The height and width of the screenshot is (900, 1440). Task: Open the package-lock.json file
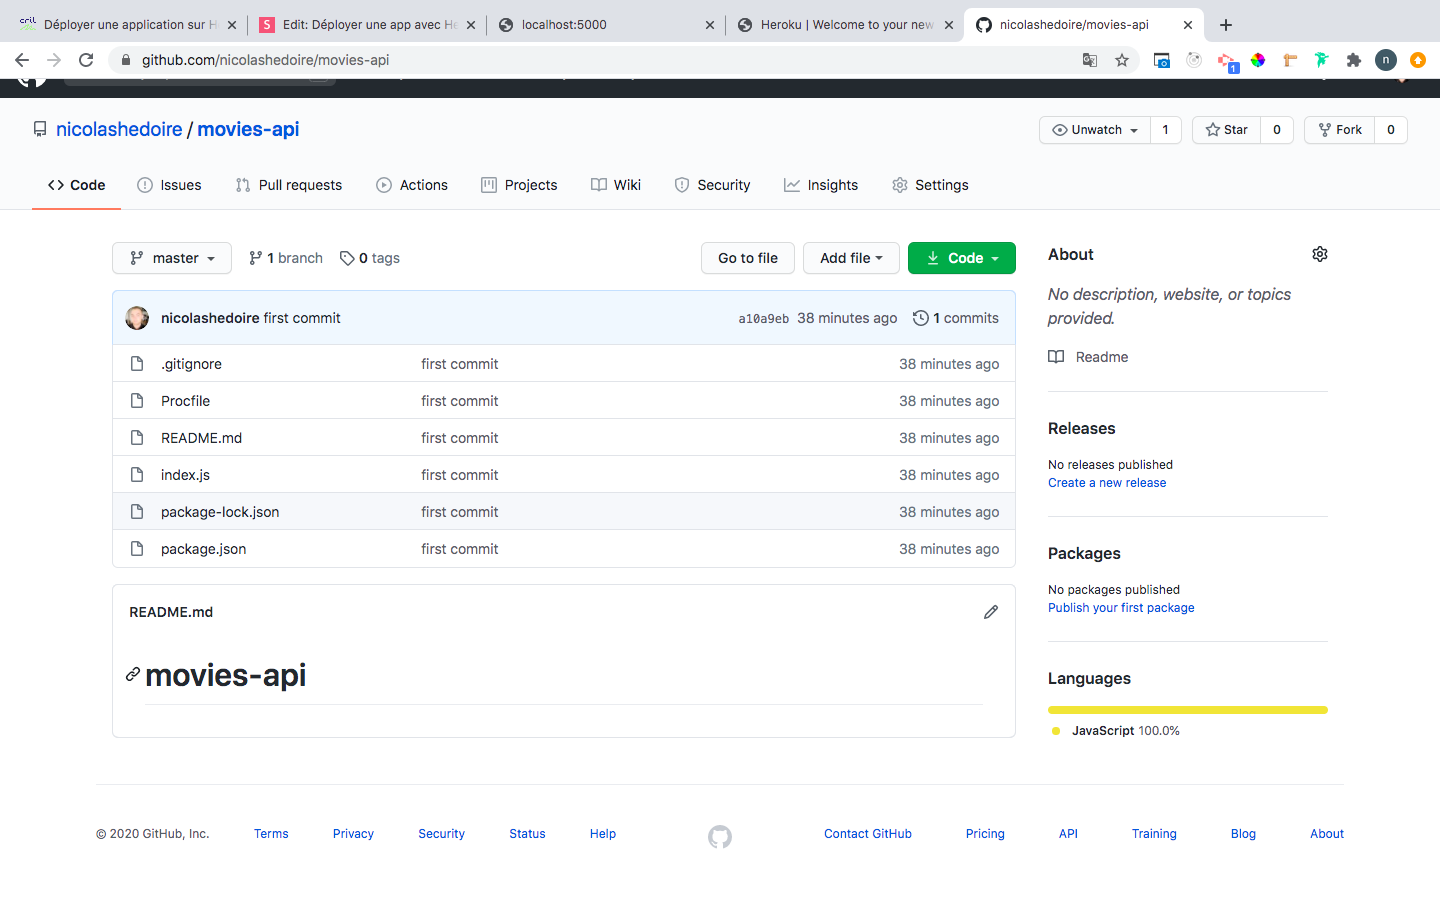click(x=220, y=512)
